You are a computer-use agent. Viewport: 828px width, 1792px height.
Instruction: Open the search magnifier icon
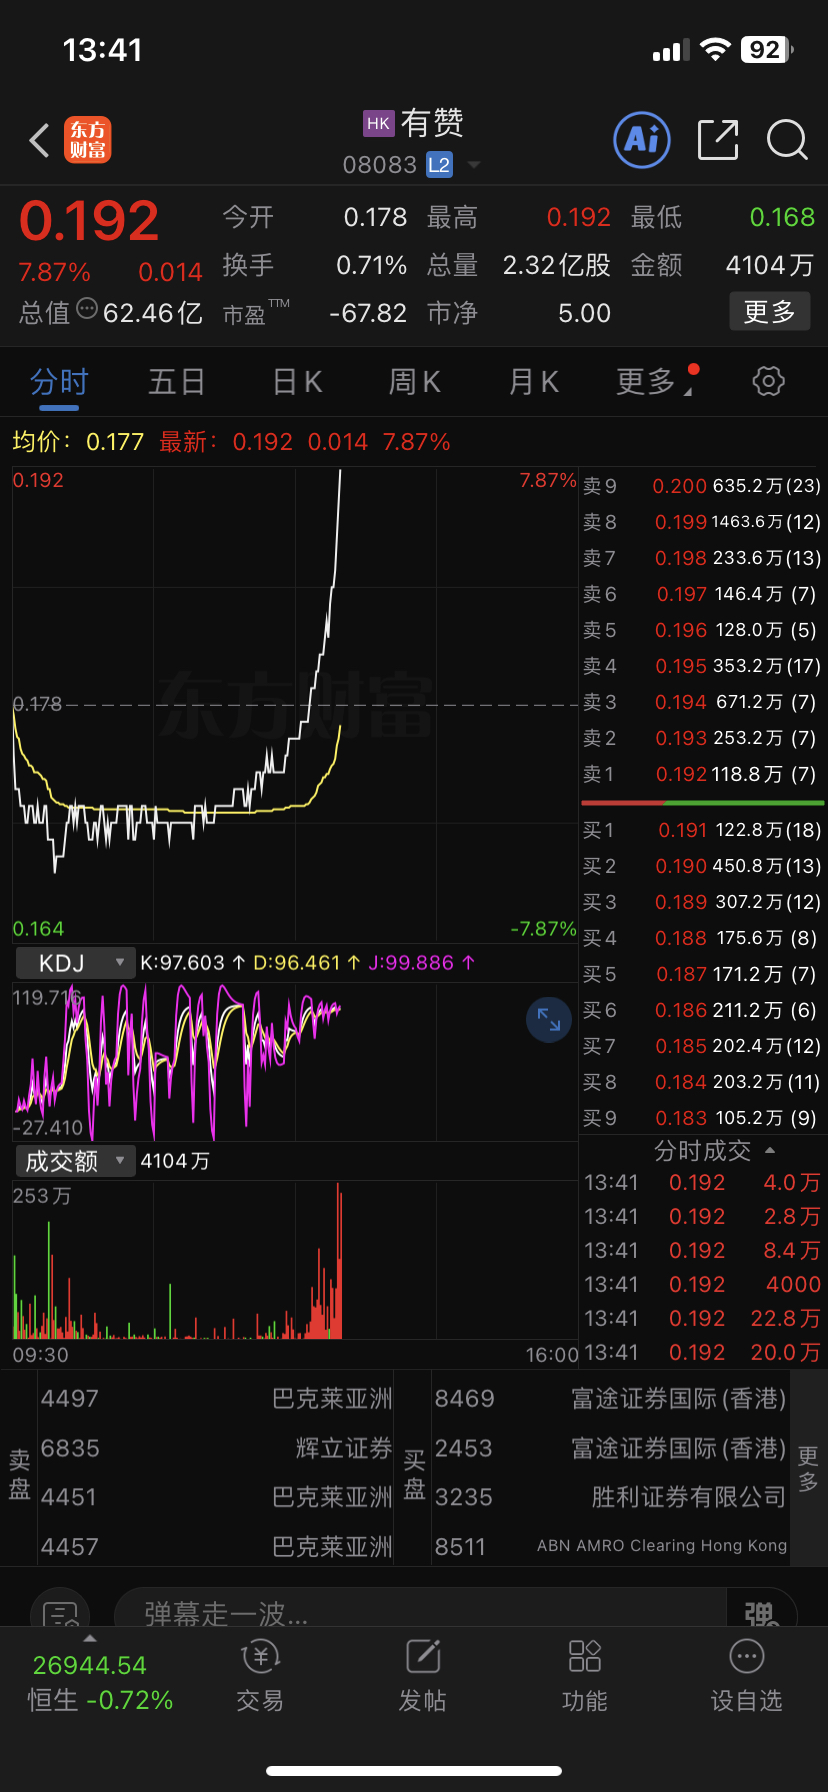787,140
